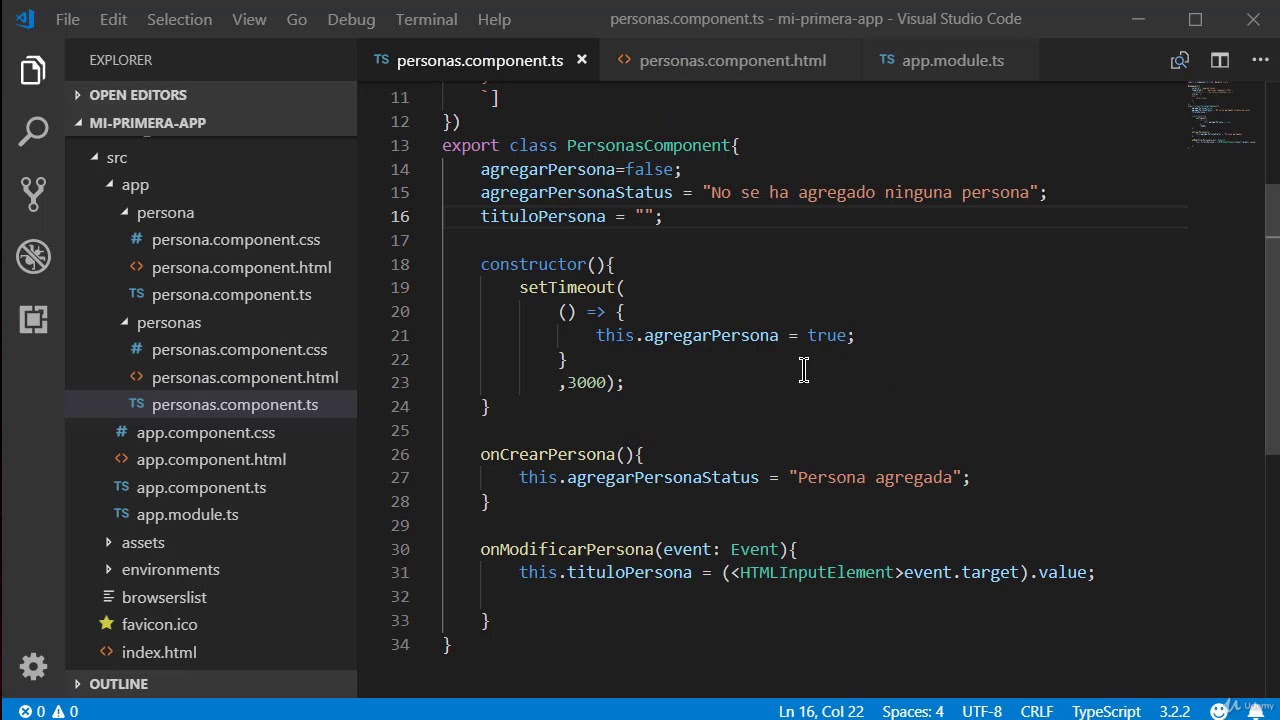
Task: Click the smiley feedback icon in the status bar
Action: tap(1219, 711)
